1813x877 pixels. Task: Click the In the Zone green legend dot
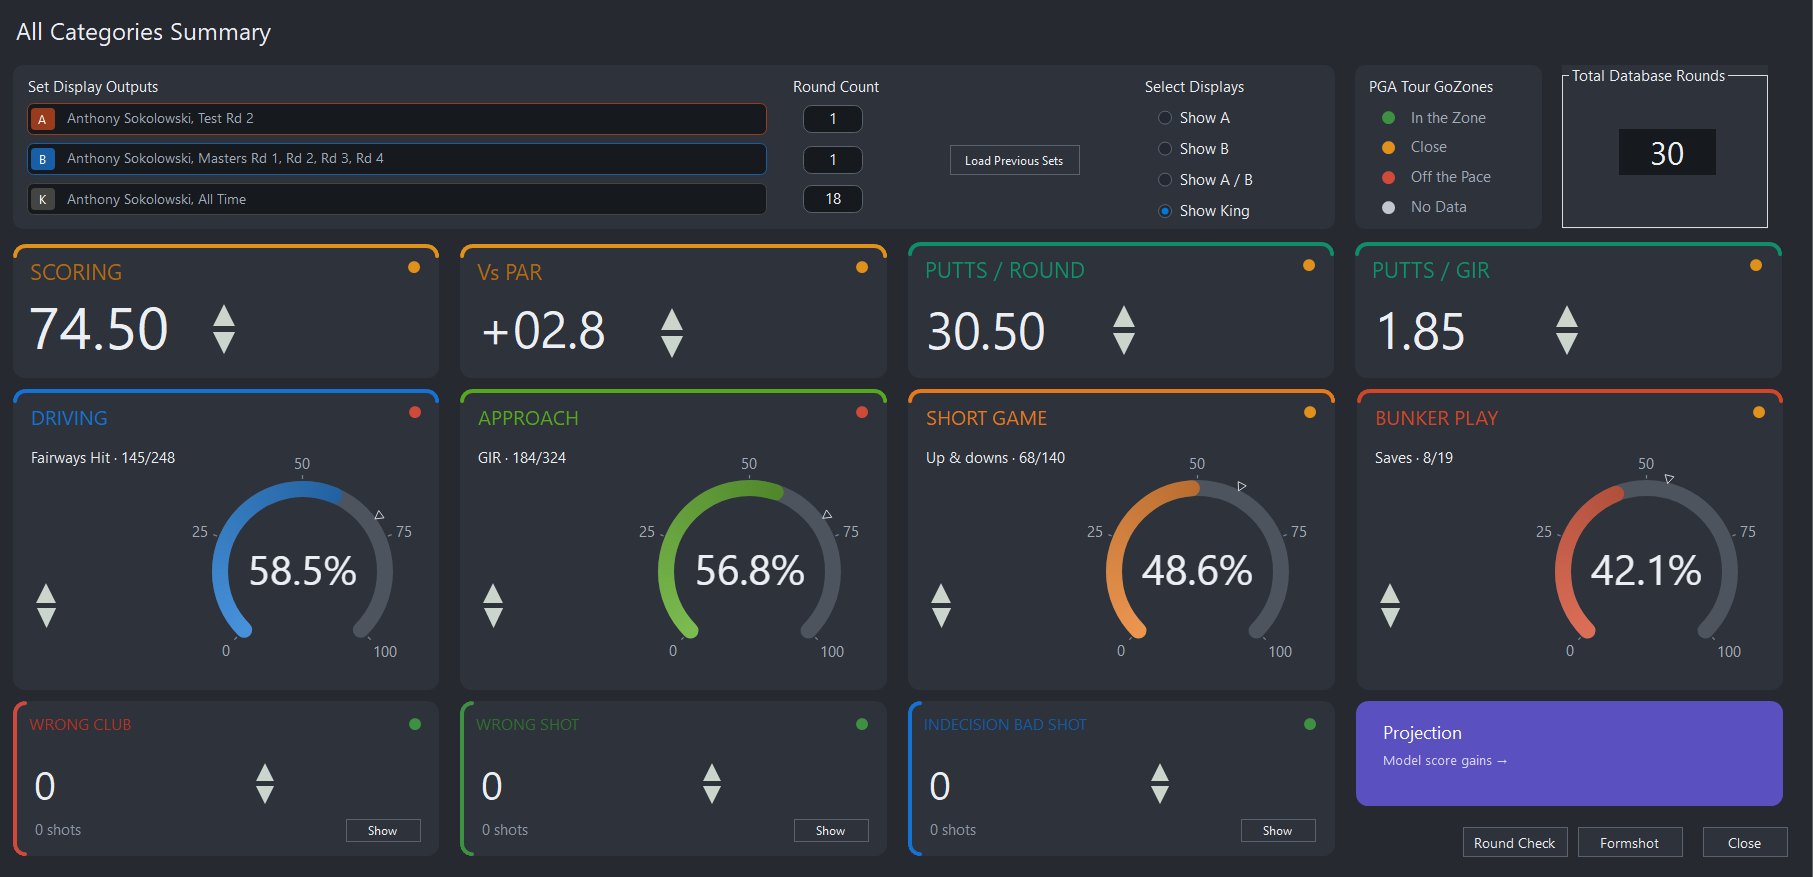pyautogui.click(x=1388, y=118)
